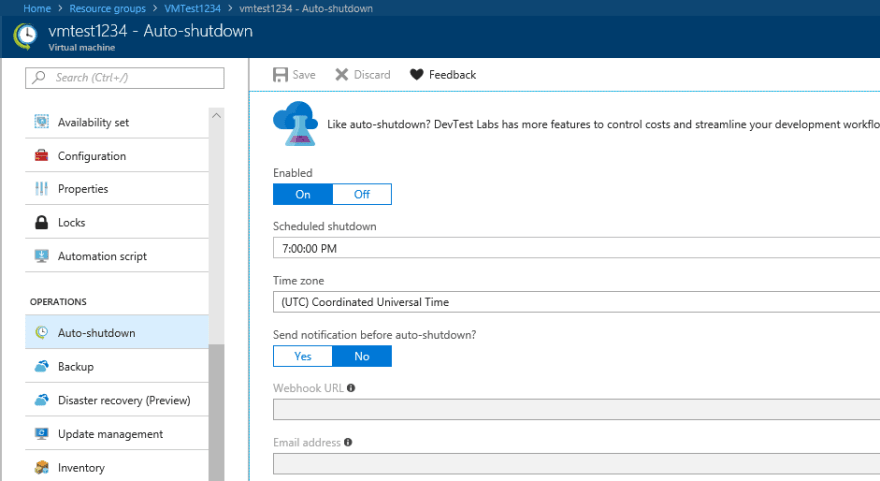Click the Save button label
This screenshot has height=481, width=880.
pos(304,75)
